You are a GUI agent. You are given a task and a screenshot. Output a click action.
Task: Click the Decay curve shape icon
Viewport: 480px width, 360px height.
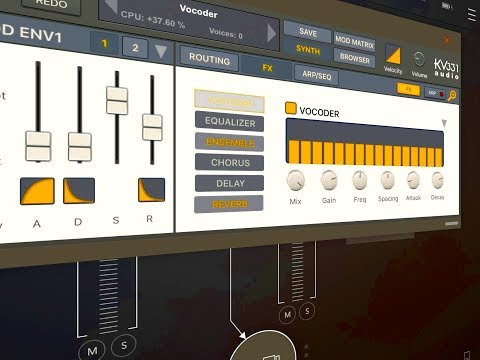tap(79, 190)
